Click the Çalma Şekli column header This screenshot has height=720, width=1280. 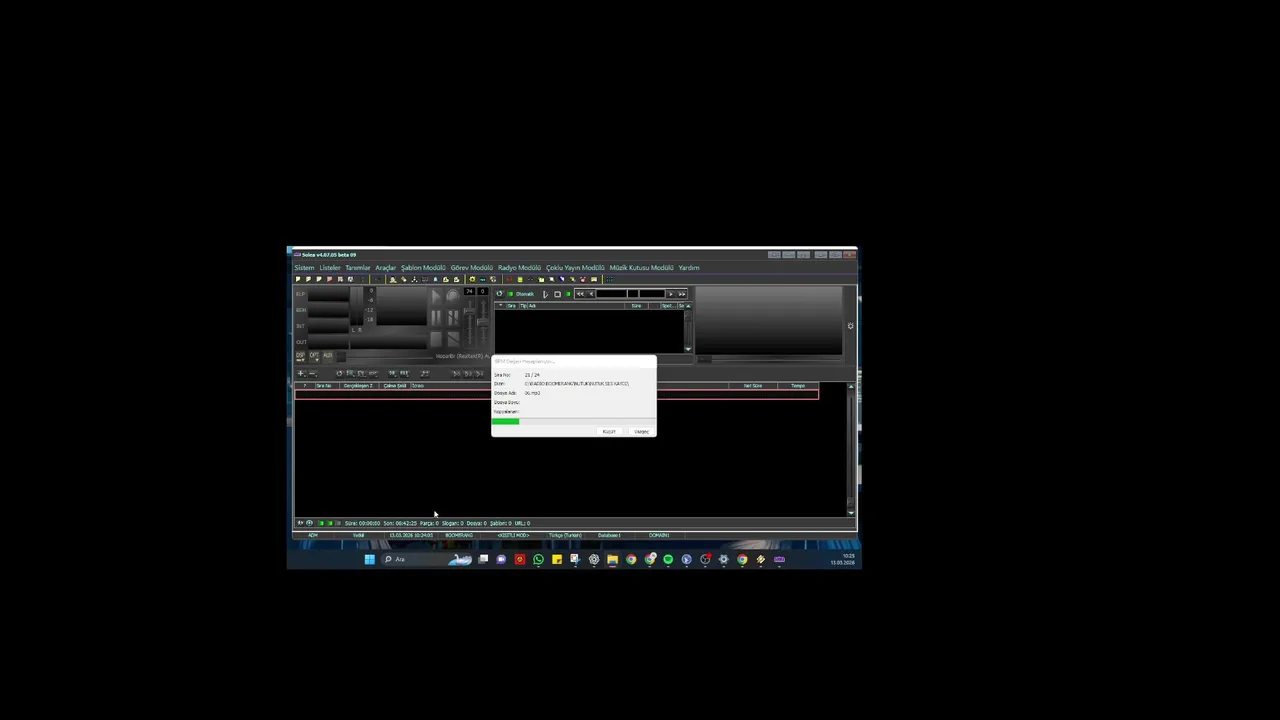tap(395, 386)
